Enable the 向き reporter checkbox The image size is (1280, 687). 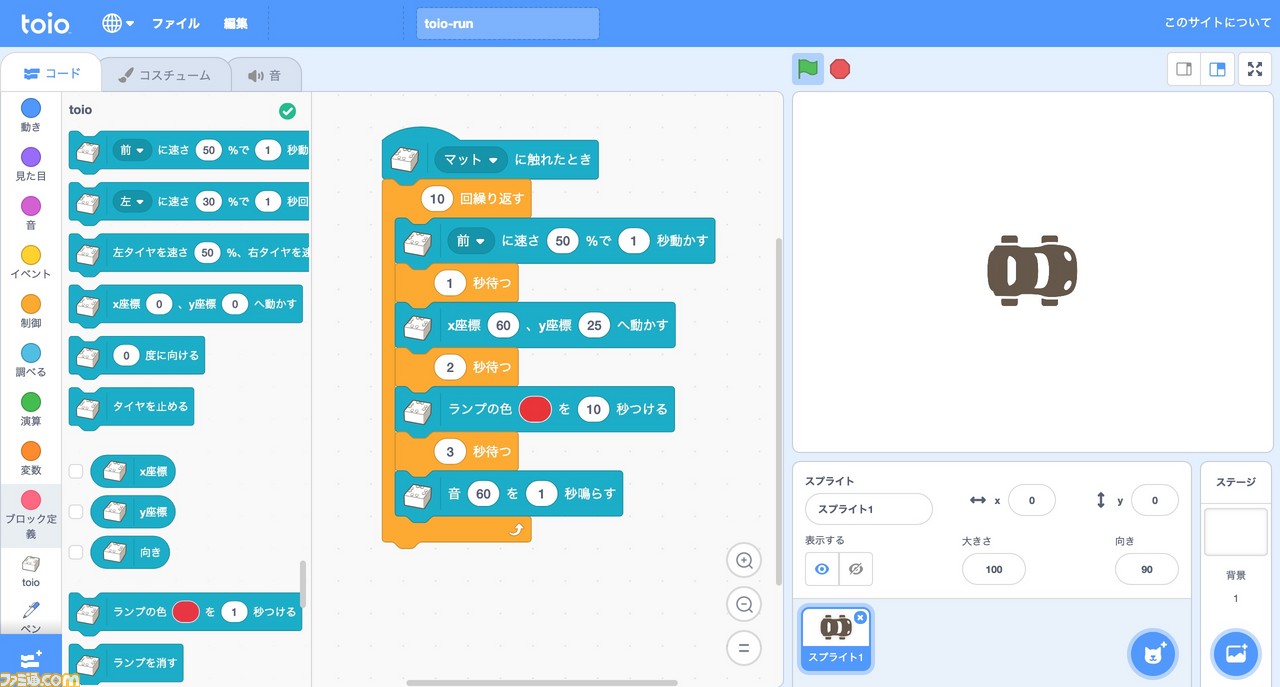pos(76,551)
